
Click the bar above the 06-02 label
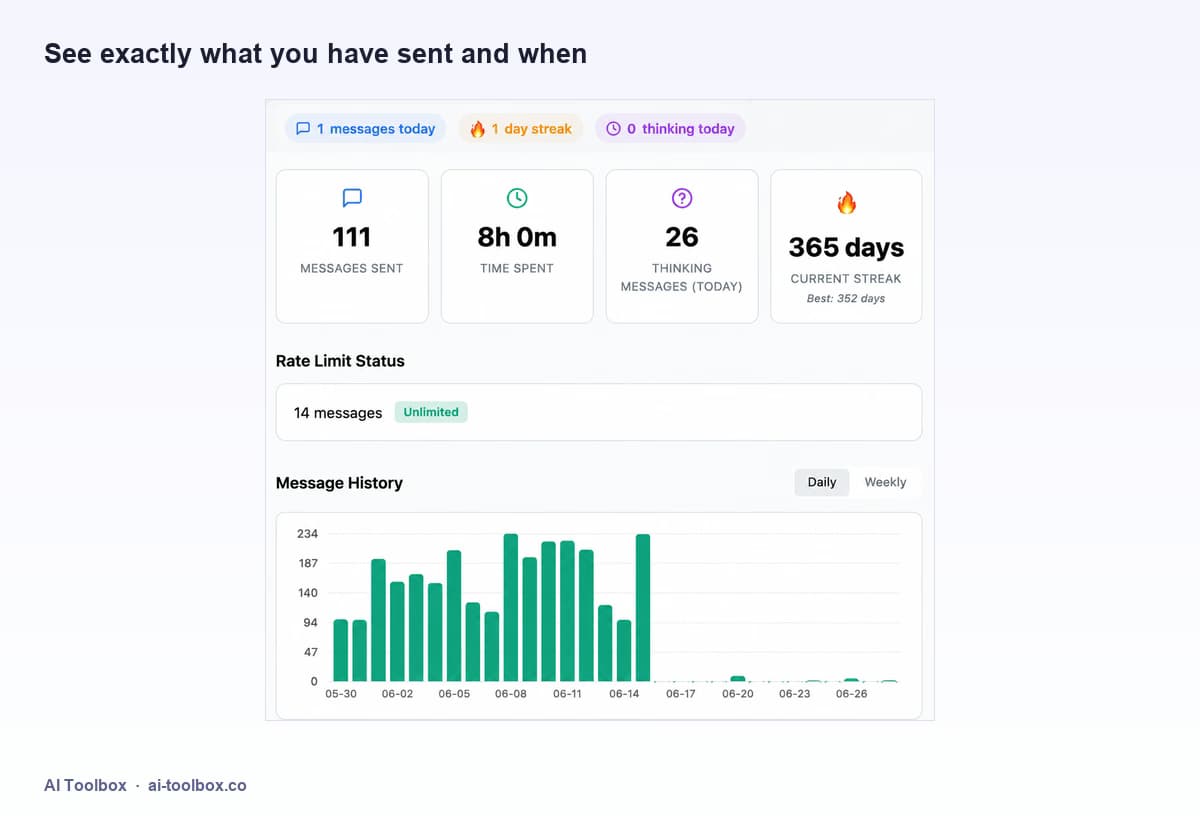pyautogui.click(x=397, y=632)
